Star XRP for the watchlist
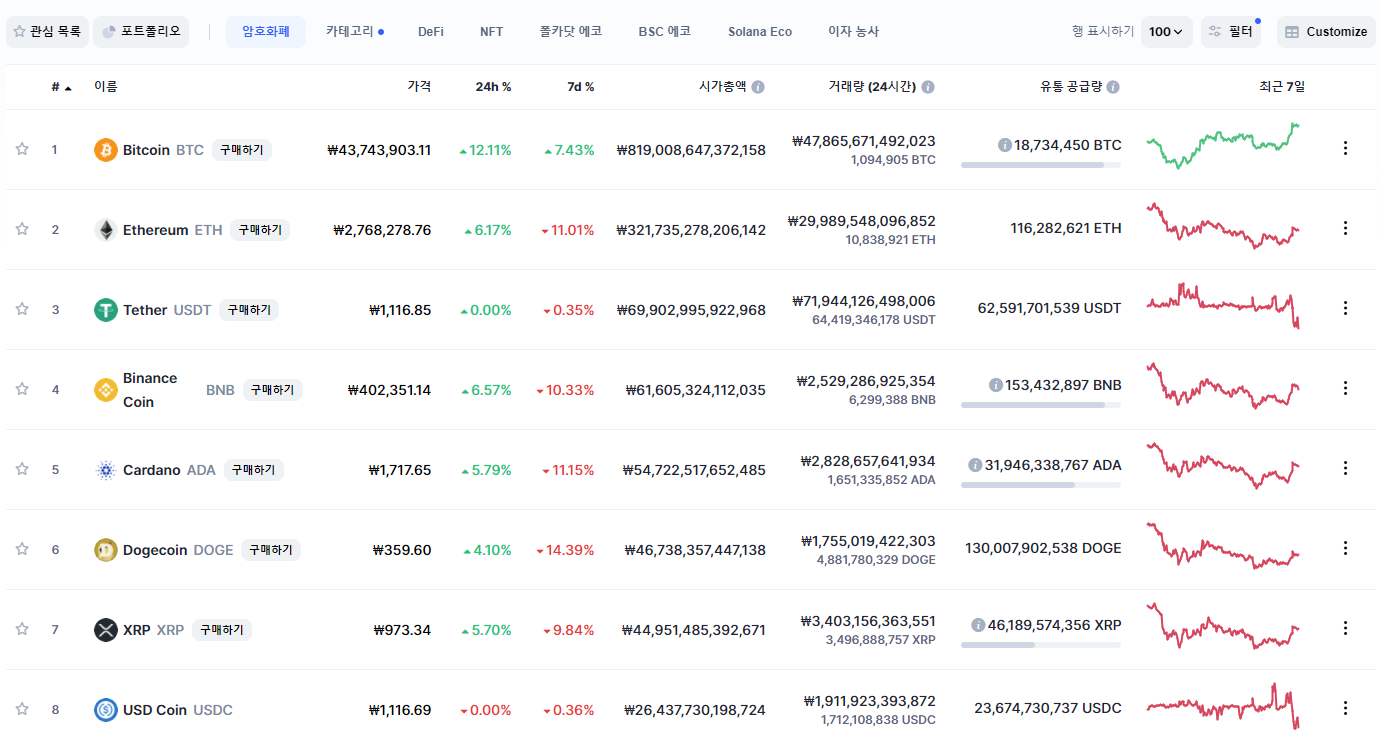Screen dimensions: 1380x748 [x=22, y=629]
